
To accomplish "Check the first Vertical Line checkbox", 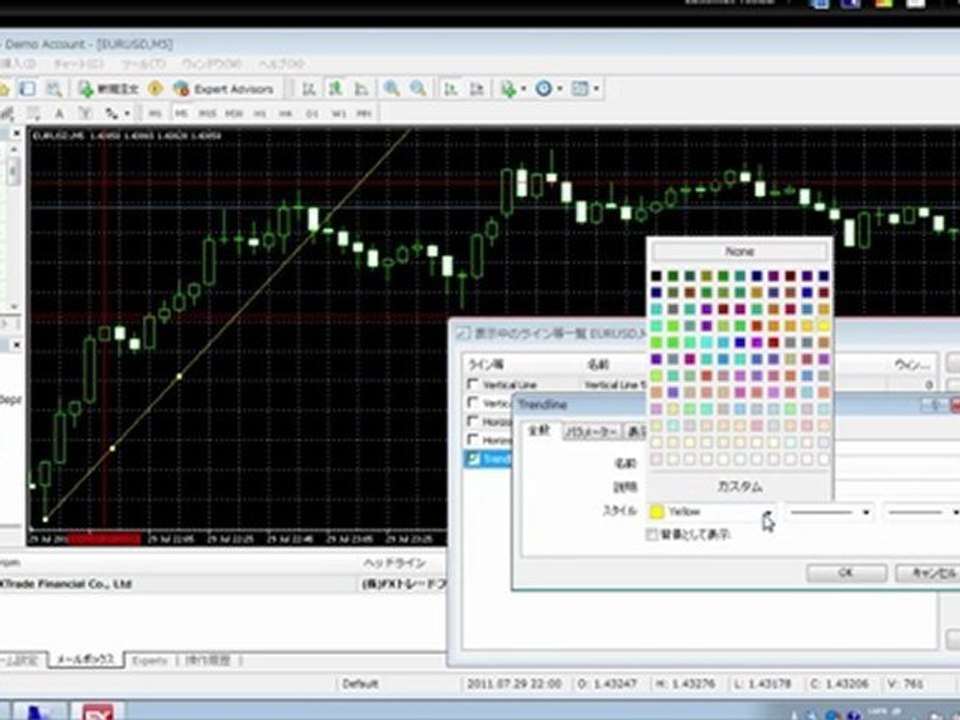I will [x=473, y=384].
